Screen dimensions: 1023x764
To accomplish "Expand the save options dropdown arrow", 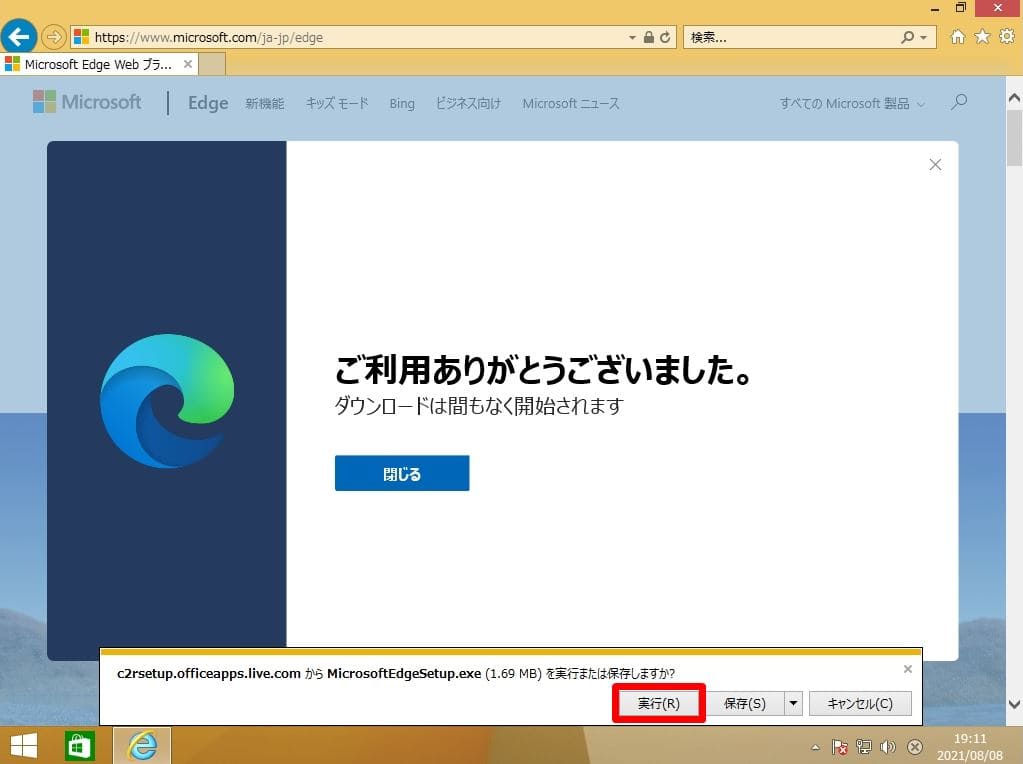I will [793, 703].
